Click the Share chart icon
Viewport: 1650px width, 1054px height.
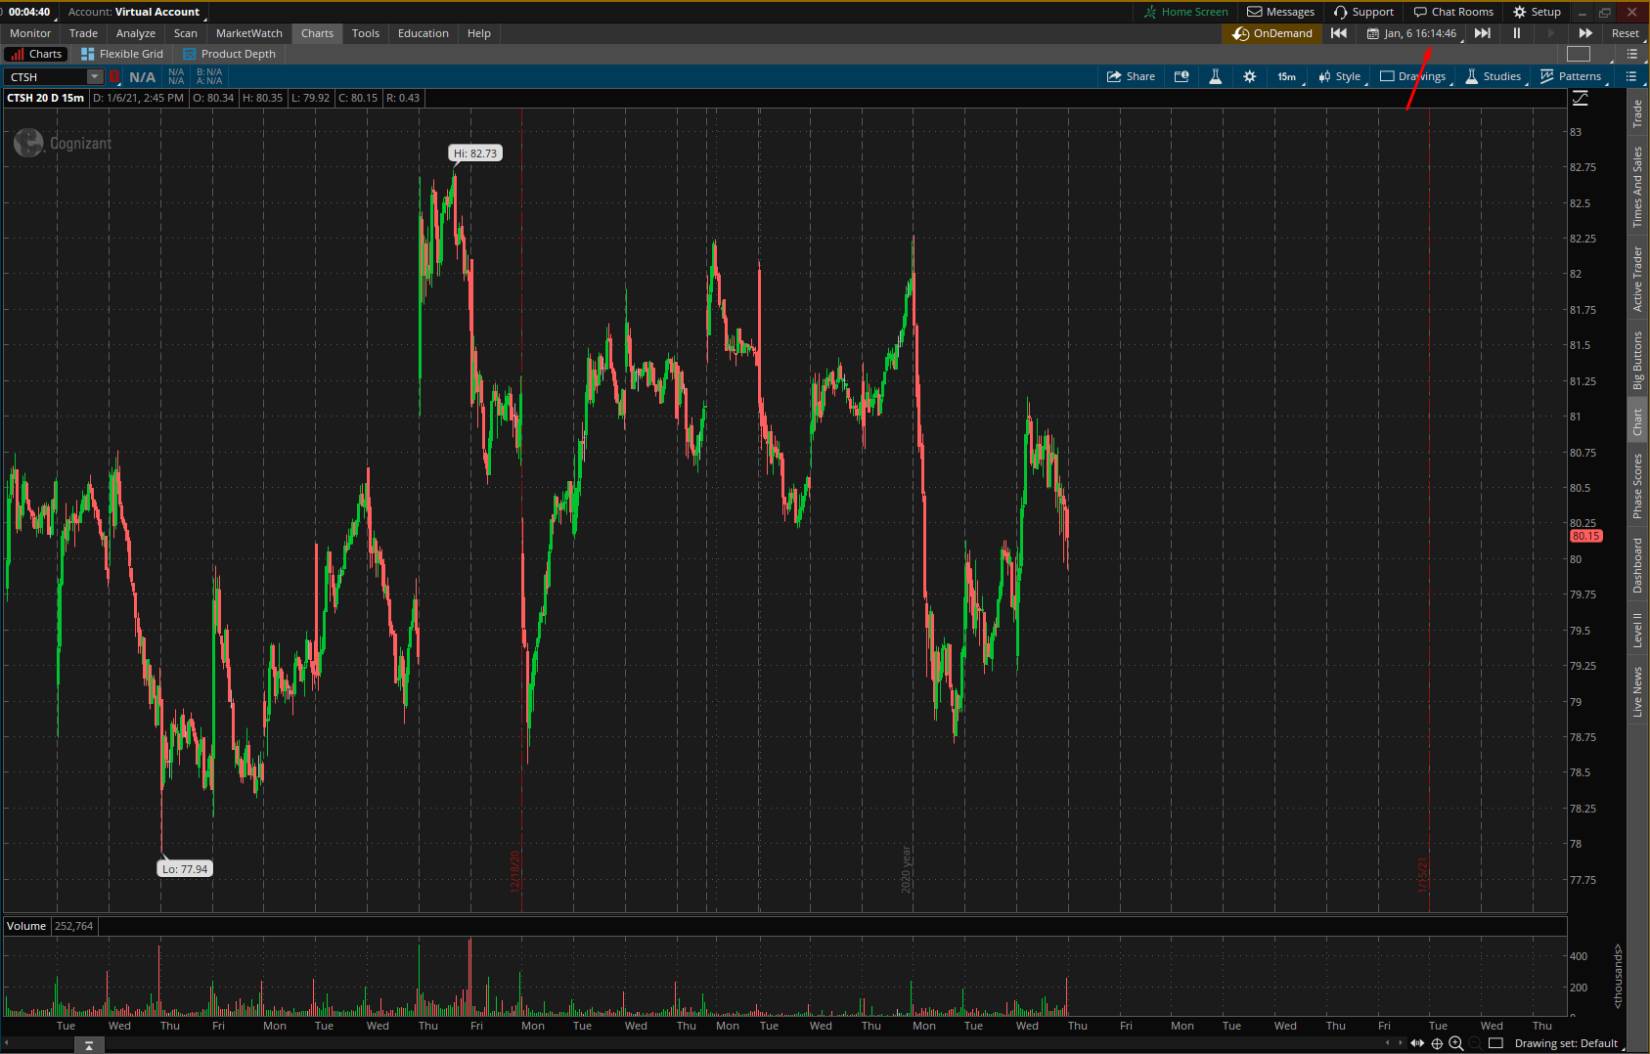(1130, 76)
